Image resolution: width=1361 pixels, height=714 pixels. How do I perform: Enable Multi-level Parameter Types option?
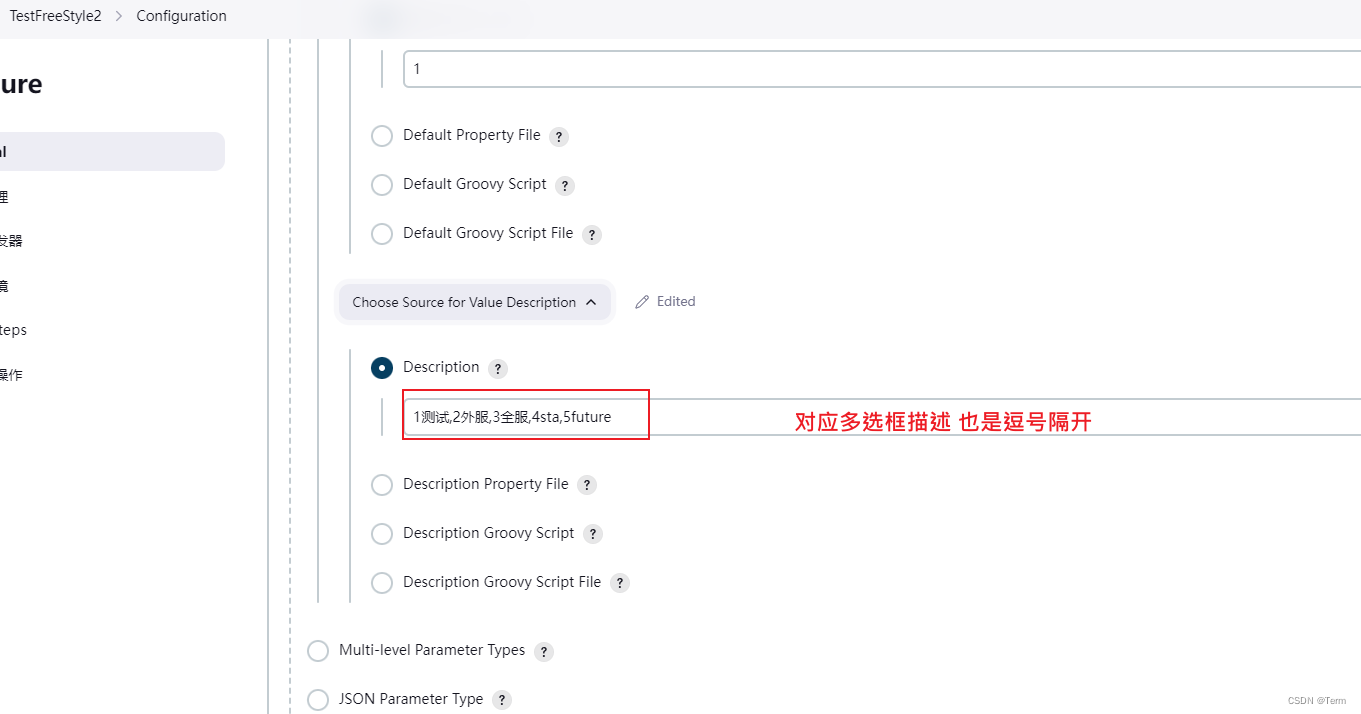317,650
